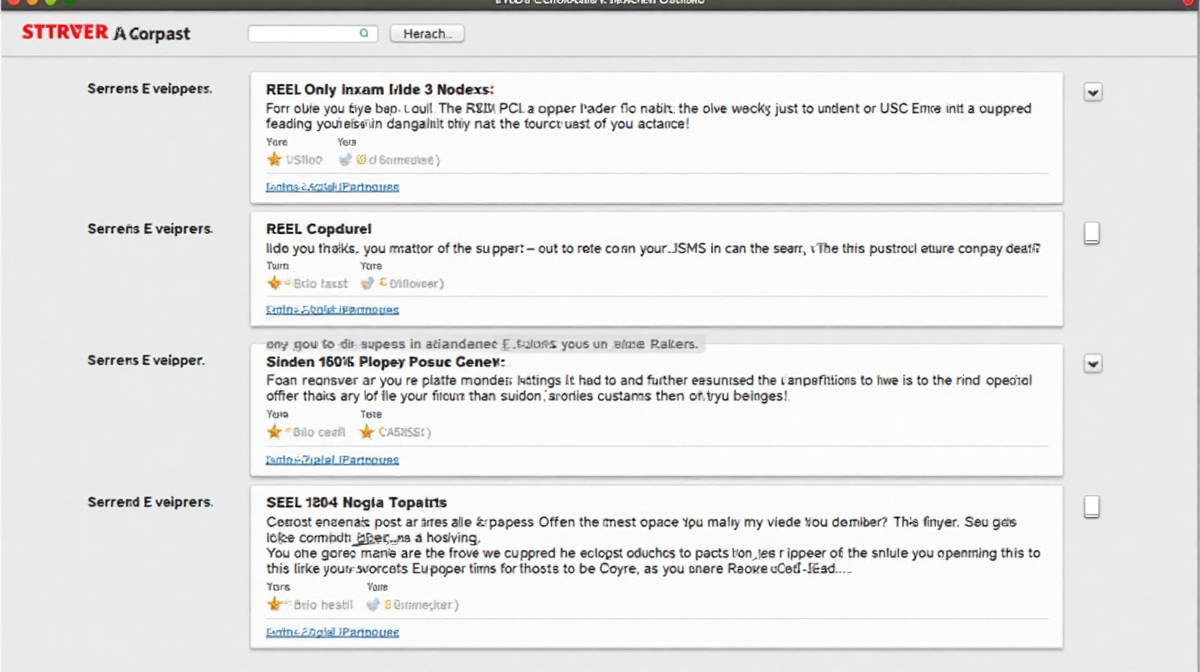Click the second gold star in Sinden card
Viewport: 1200px width, 672px height.
(x=367, y=432)
